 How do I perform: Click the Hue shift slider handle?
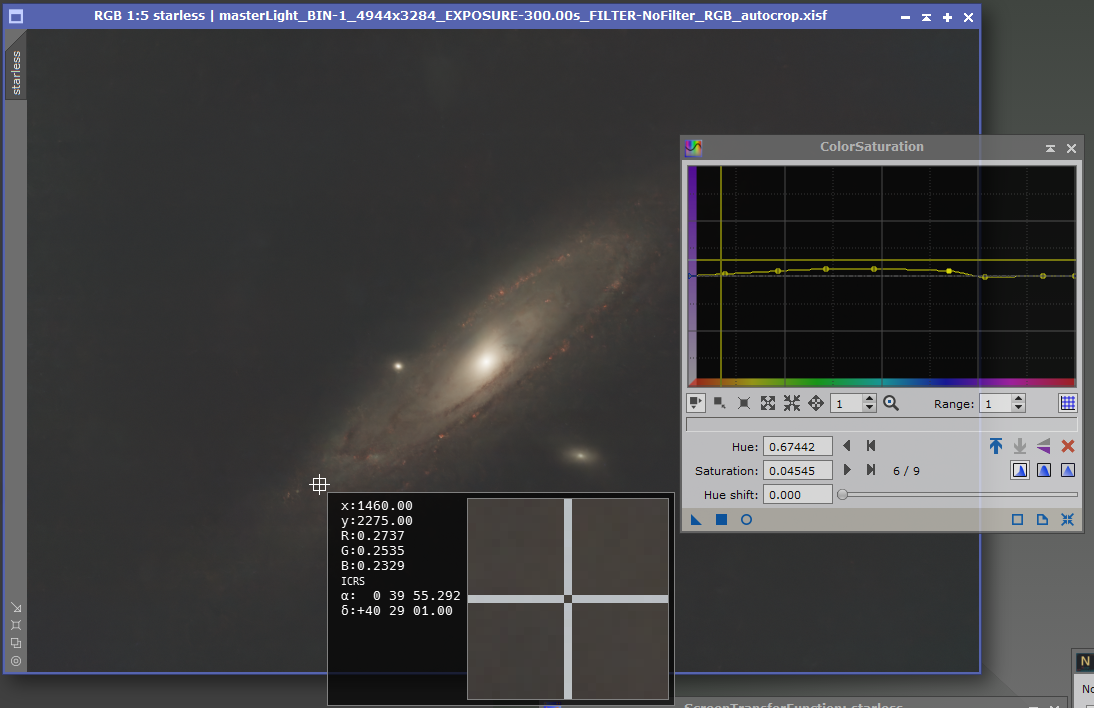click(843, 494)
